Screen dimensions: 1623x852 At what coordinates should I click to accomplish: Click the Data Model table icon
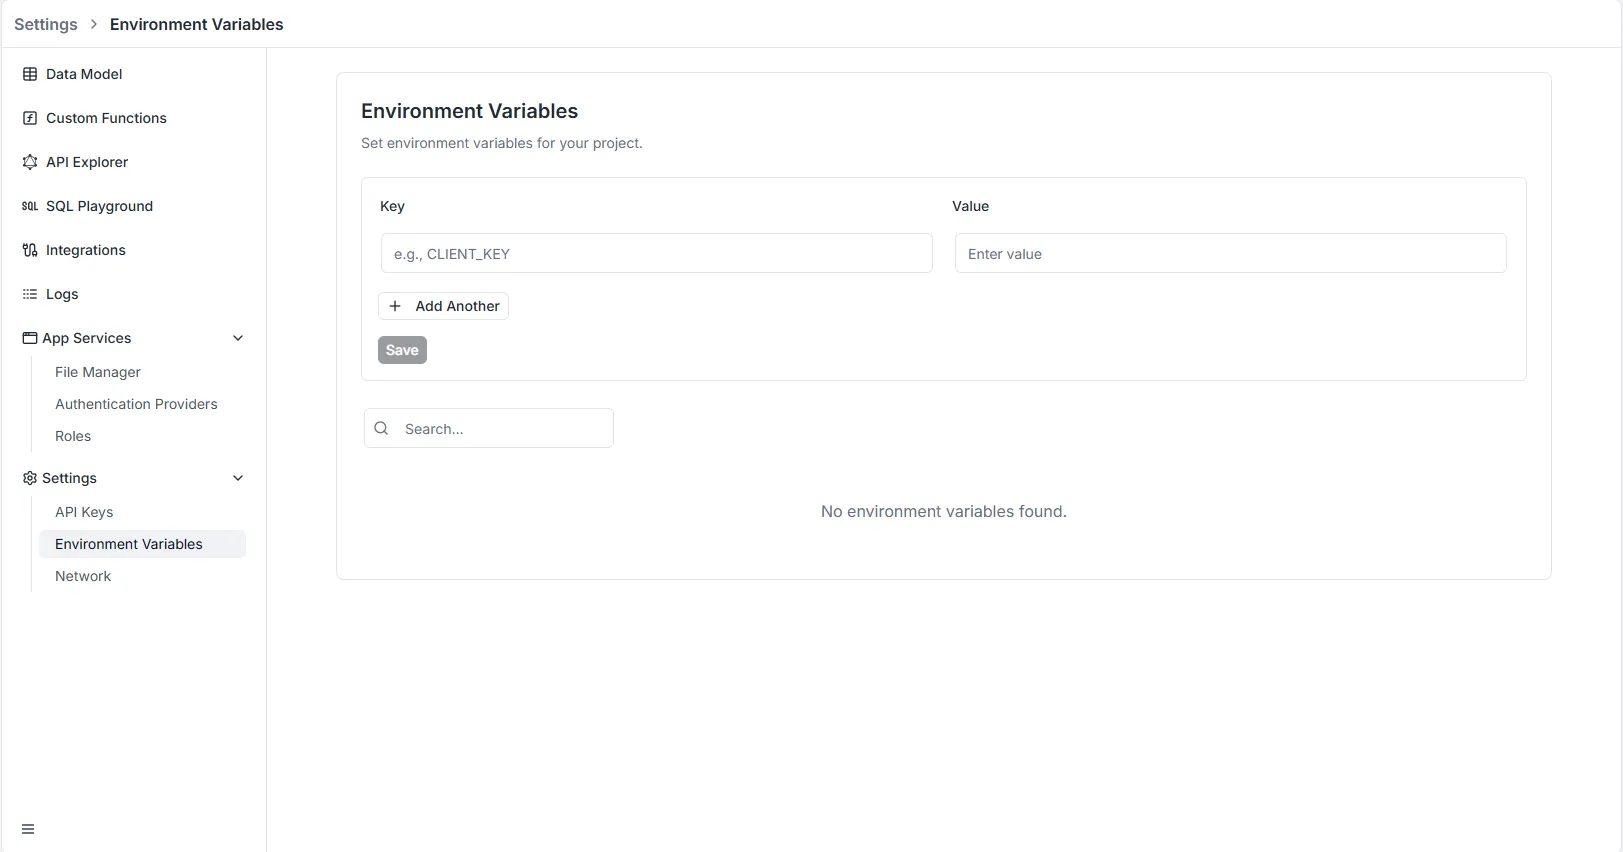click(30, 74)
